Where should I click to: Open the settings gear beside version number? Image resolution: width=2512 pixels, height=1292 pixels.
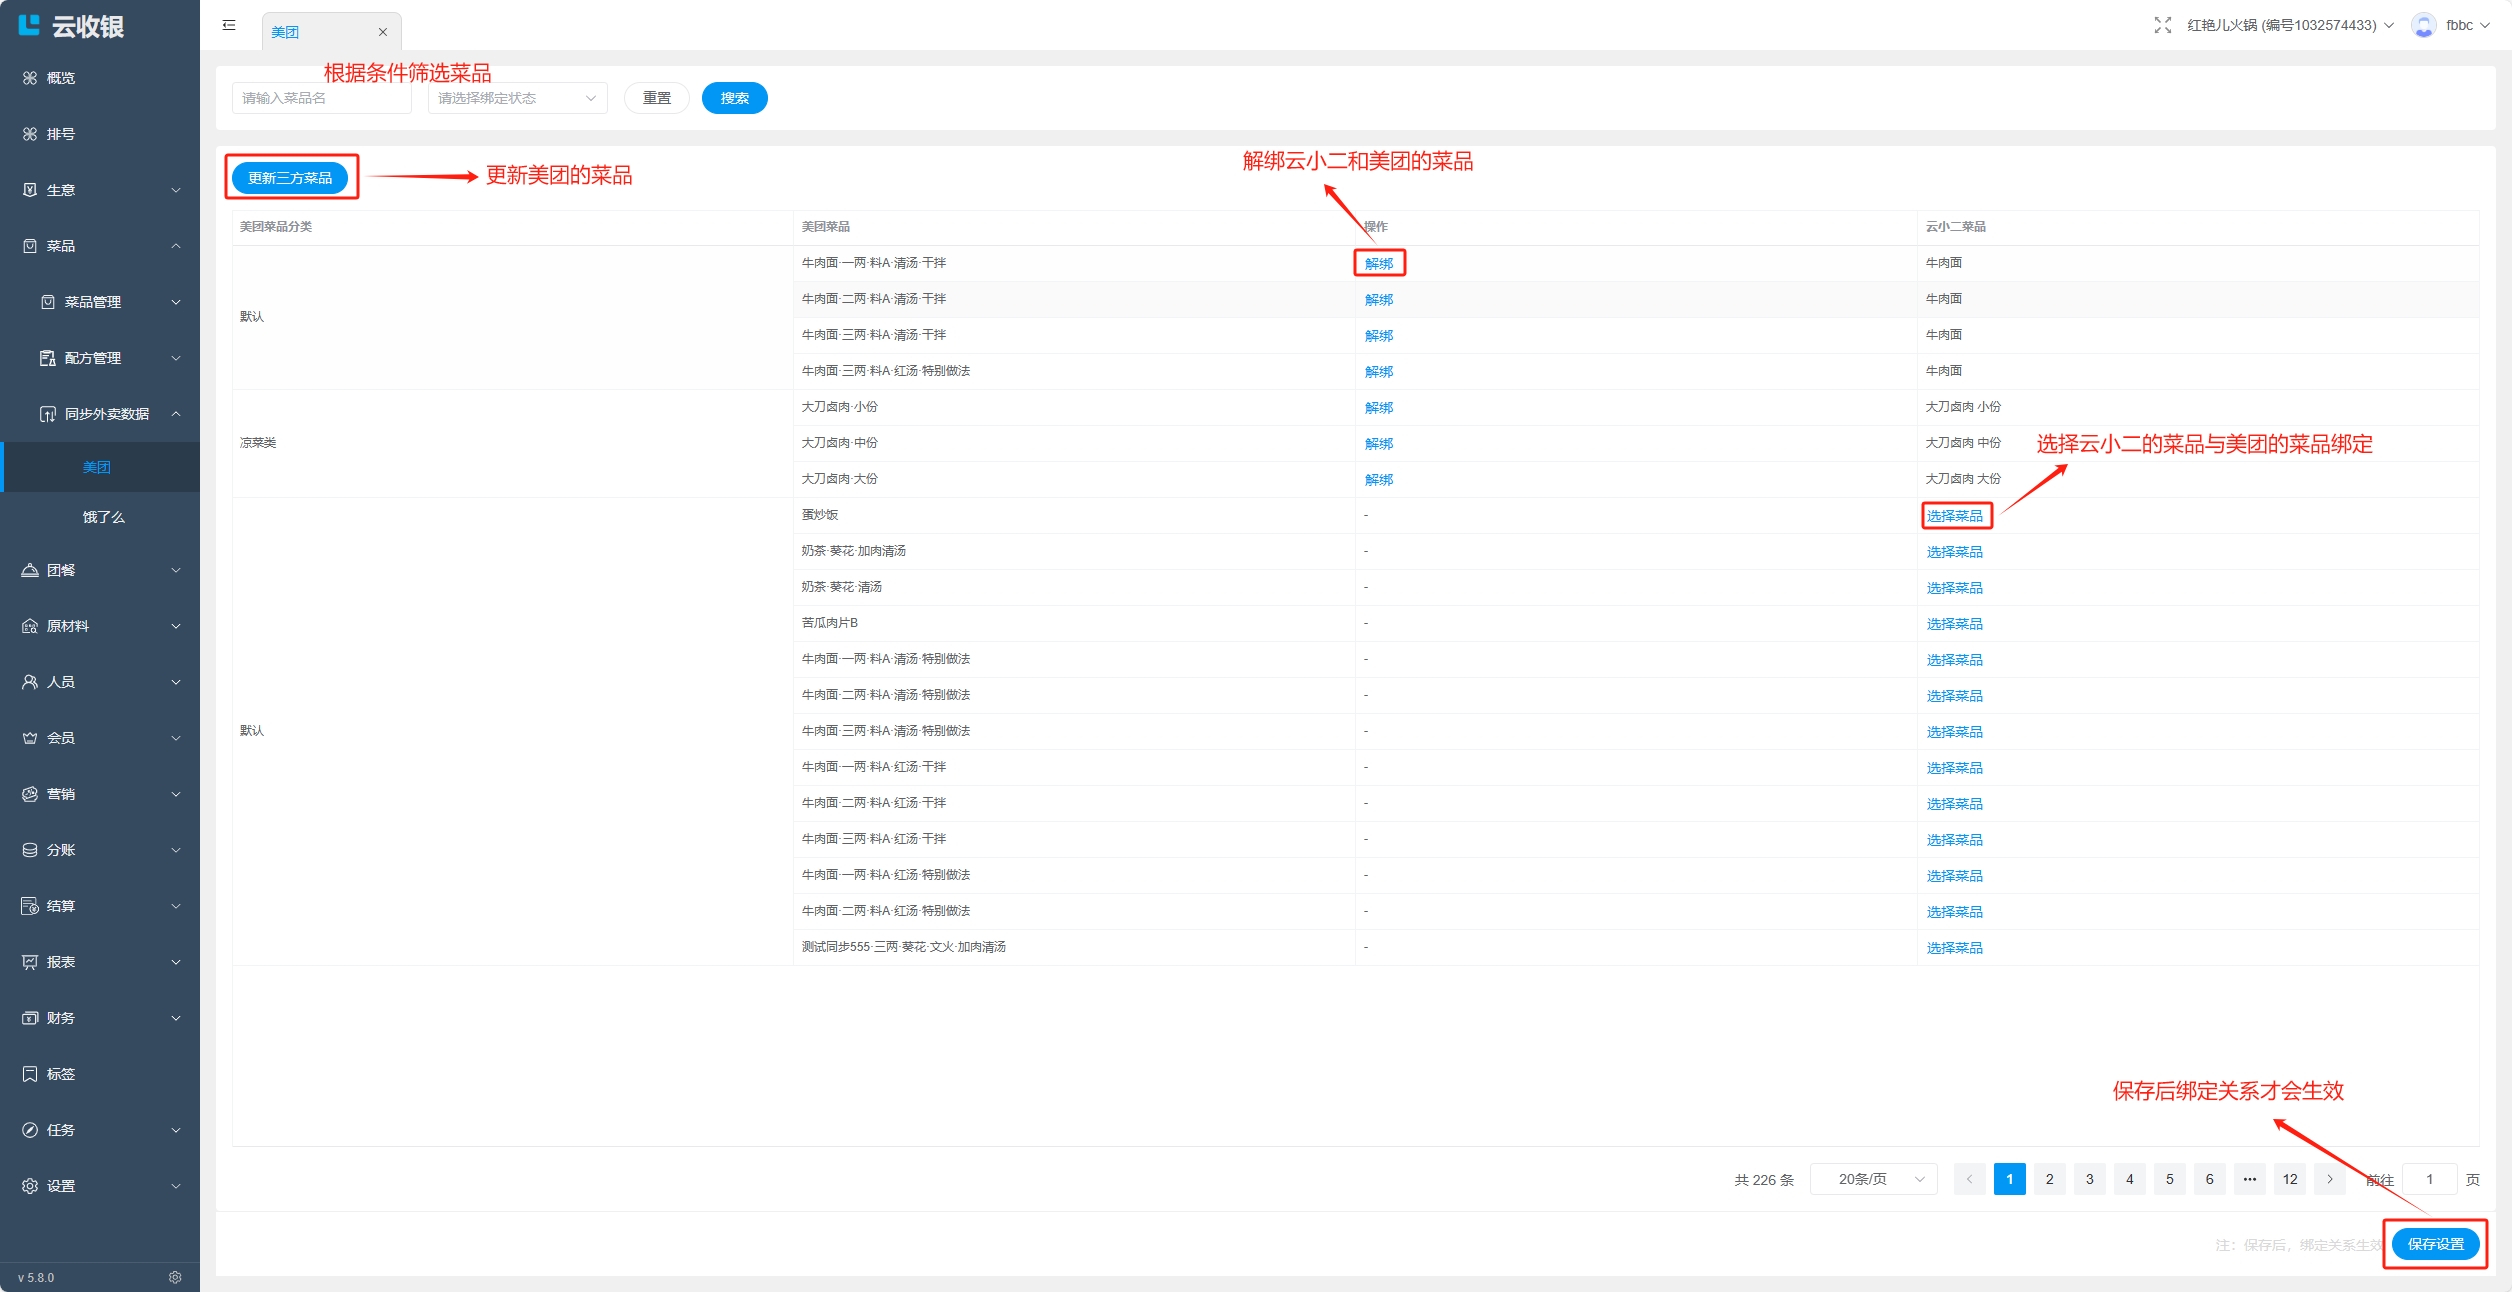click(175, 1277)
